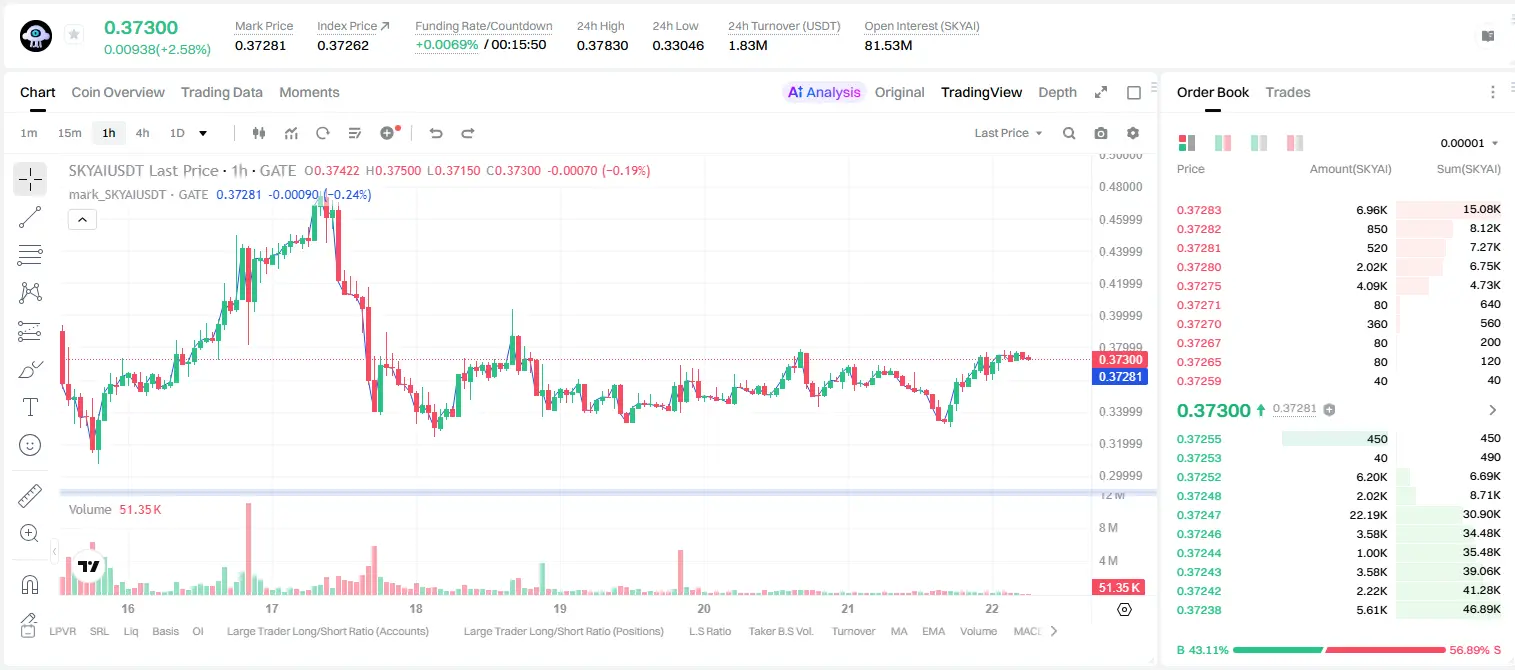Expand the order book mid-price chevron

pyautogui.click(x=1493, y=410)
